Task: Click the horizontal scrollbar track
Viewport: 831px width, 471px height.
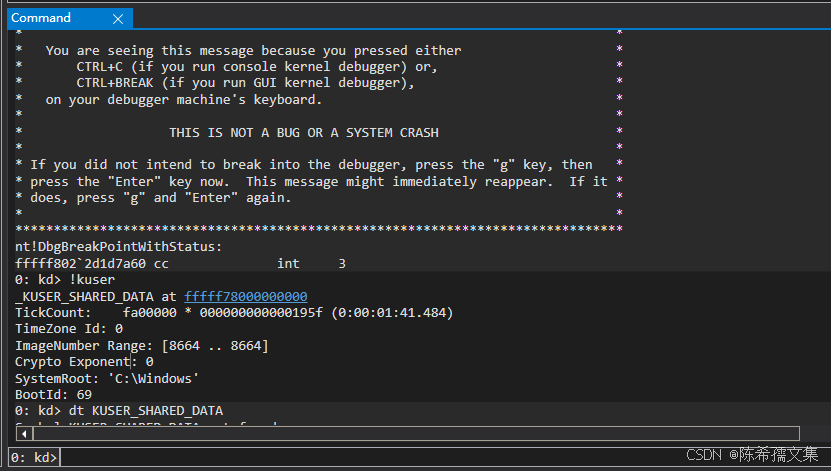Action: (416, 433)
